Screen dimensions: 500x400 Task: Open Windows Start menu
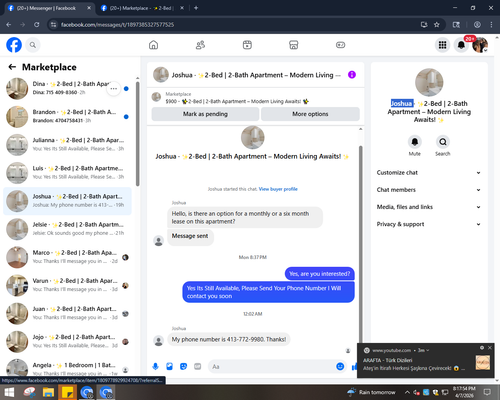pos(9,392)
